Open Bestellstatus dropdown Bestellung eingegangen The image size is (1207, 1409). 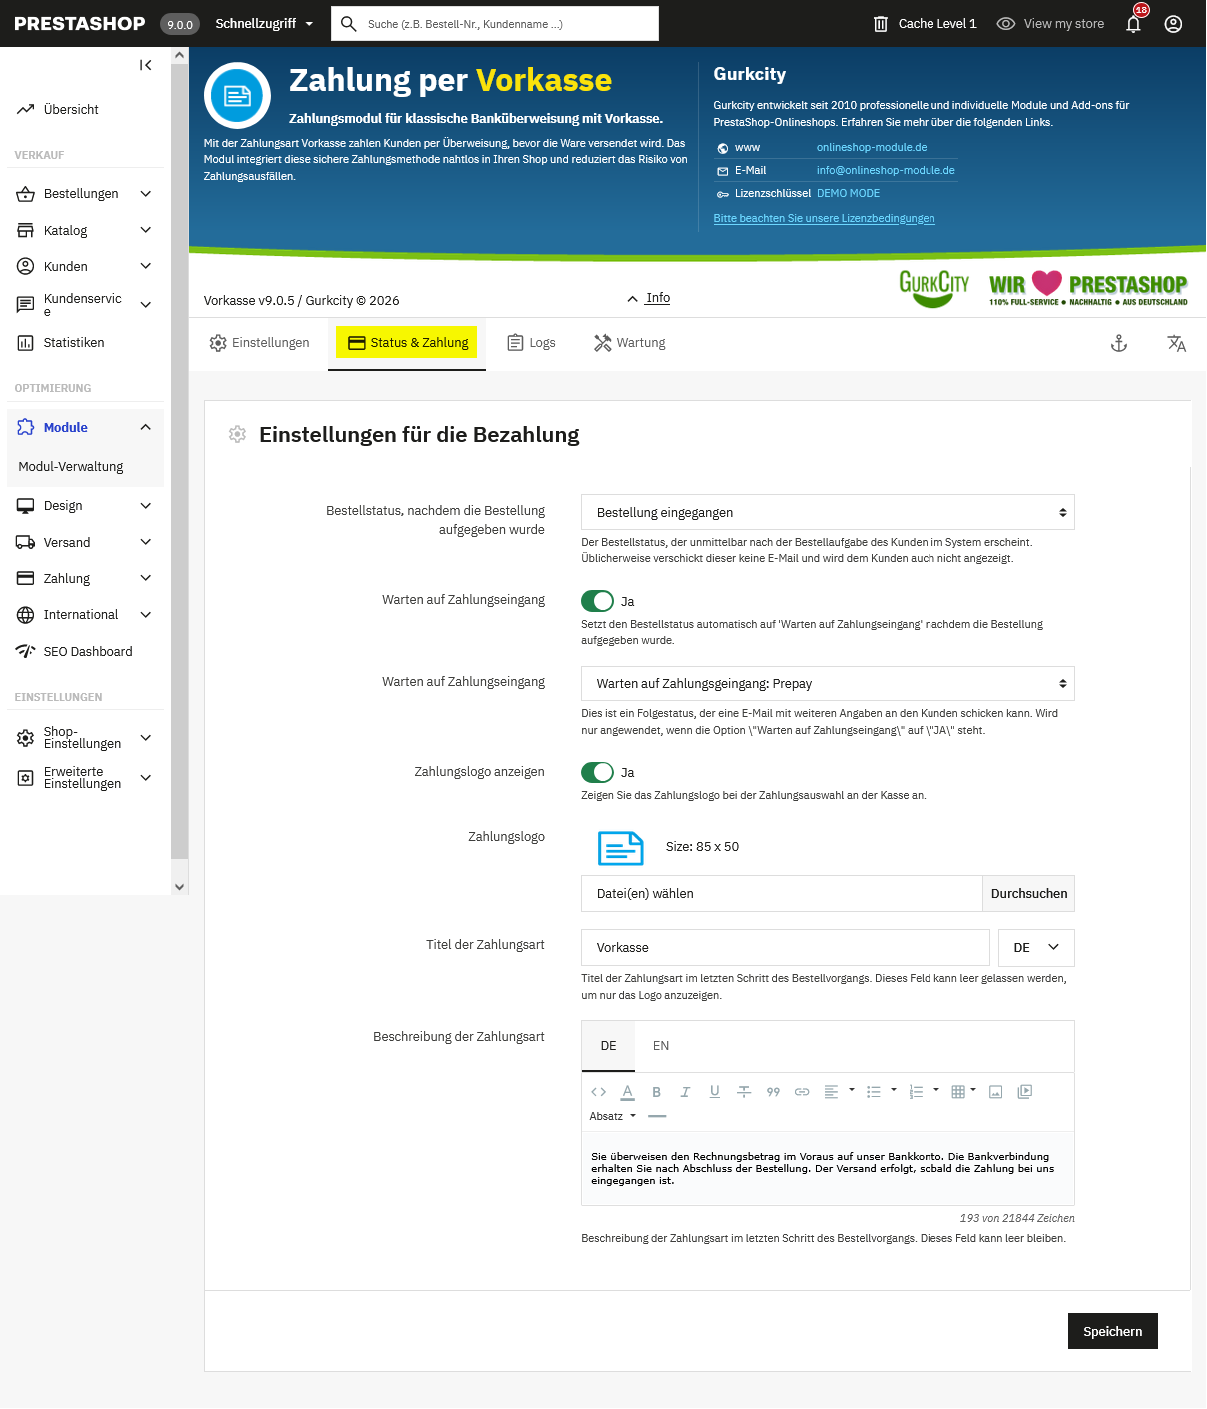[828, 512]
